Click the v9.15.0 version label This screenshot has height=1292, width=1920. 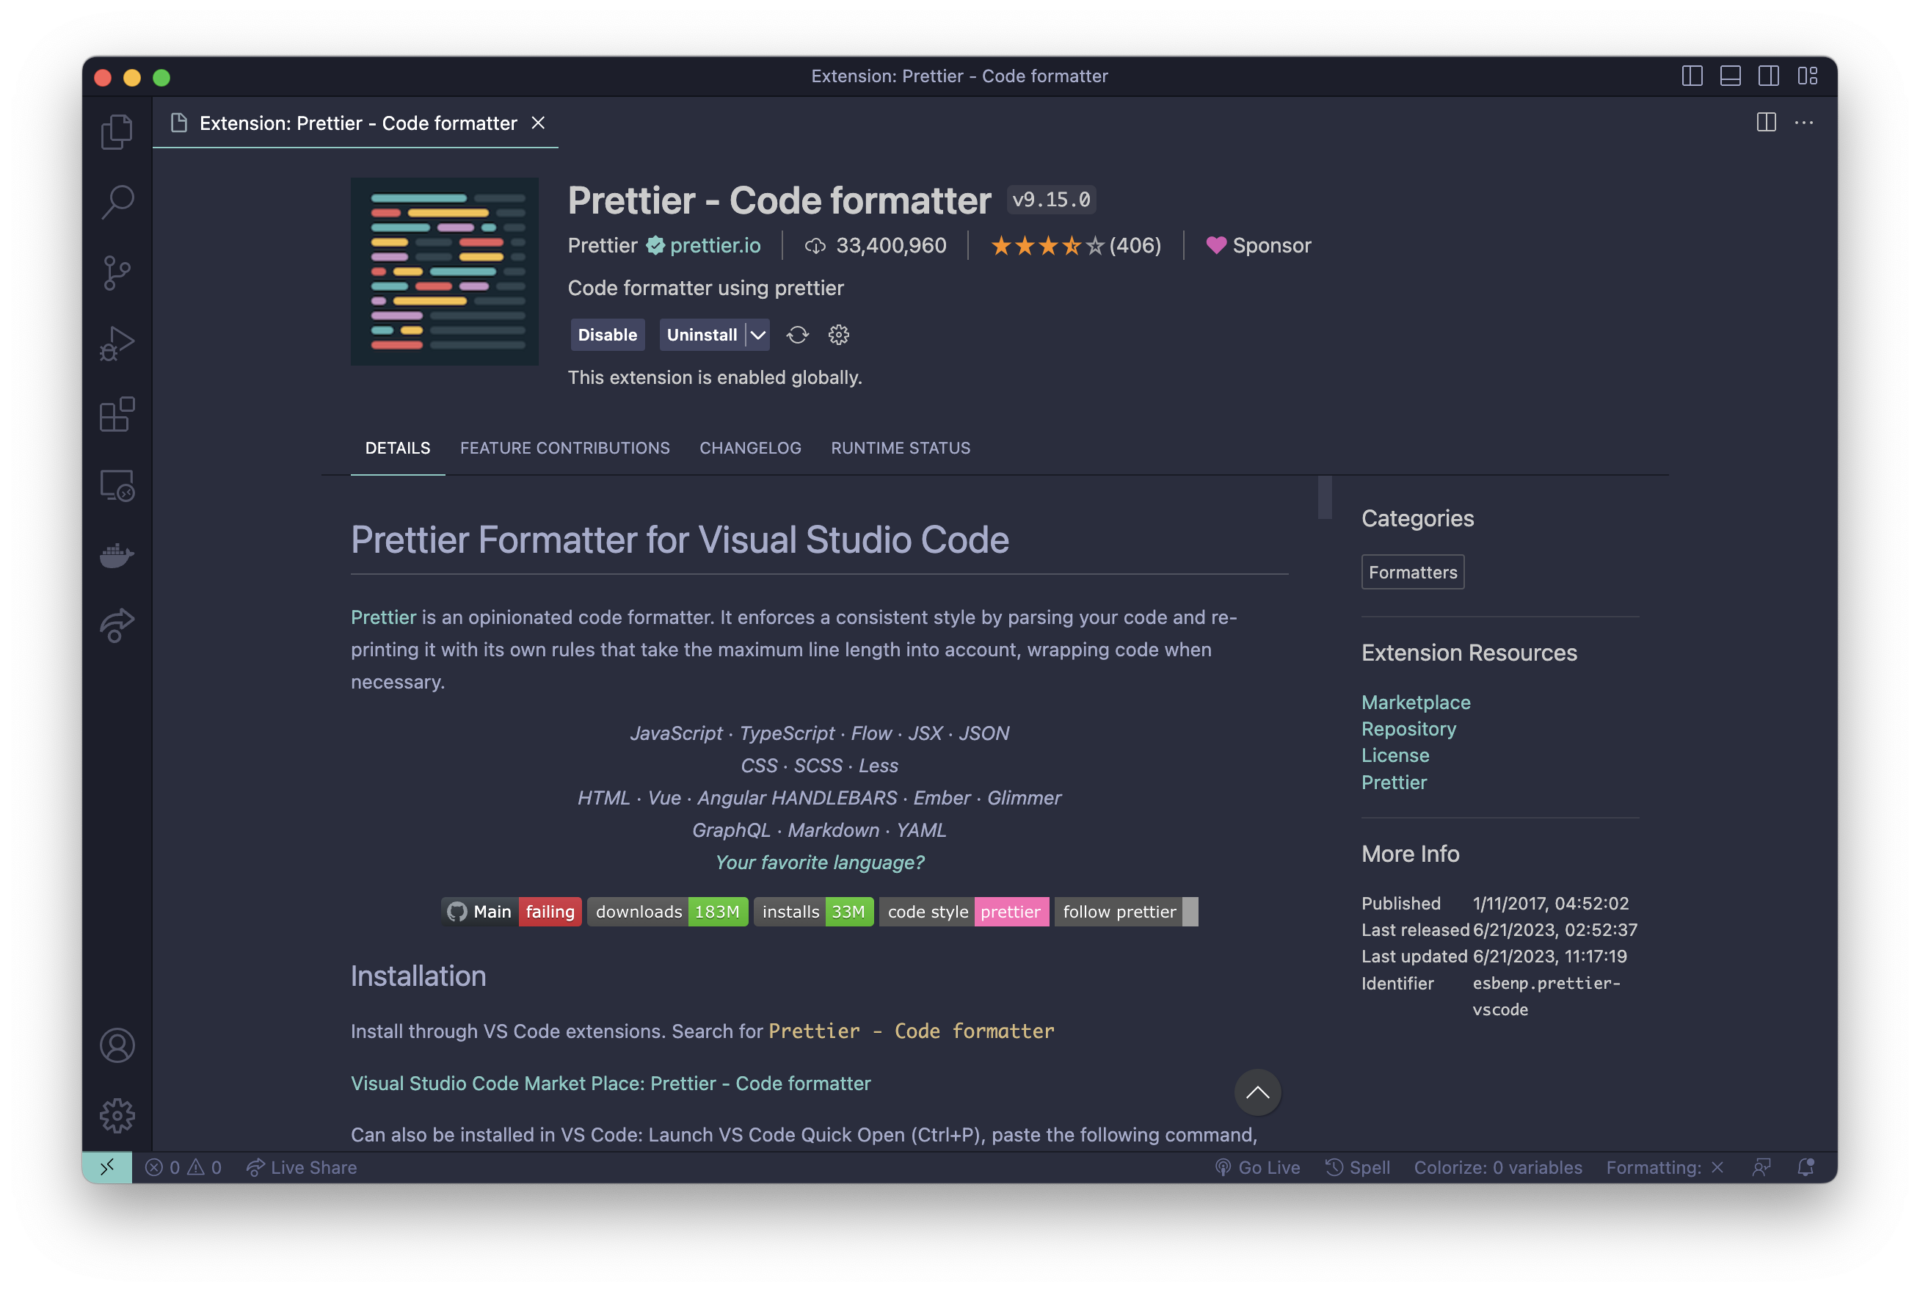pyautogui.click(x=1051, y=200)
